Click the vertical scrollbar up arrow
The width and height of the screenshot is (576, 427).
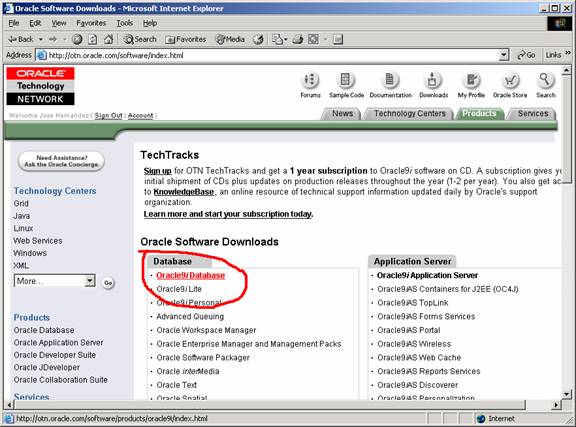[566, 70]
